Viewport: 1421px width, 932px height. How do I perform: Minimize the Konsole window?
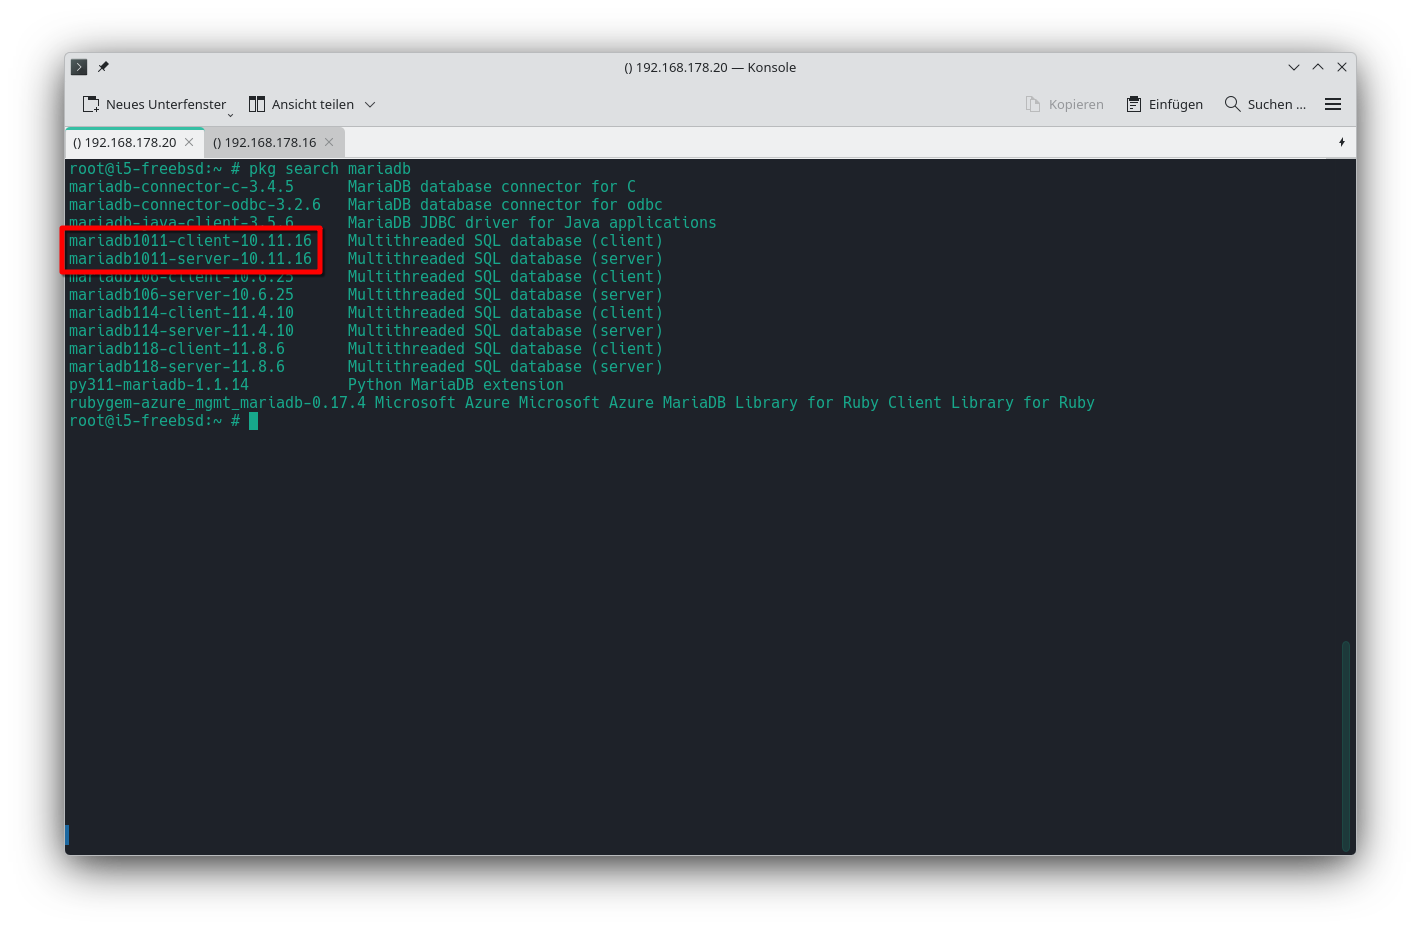pyautogui.click(x=1293, y=67)
